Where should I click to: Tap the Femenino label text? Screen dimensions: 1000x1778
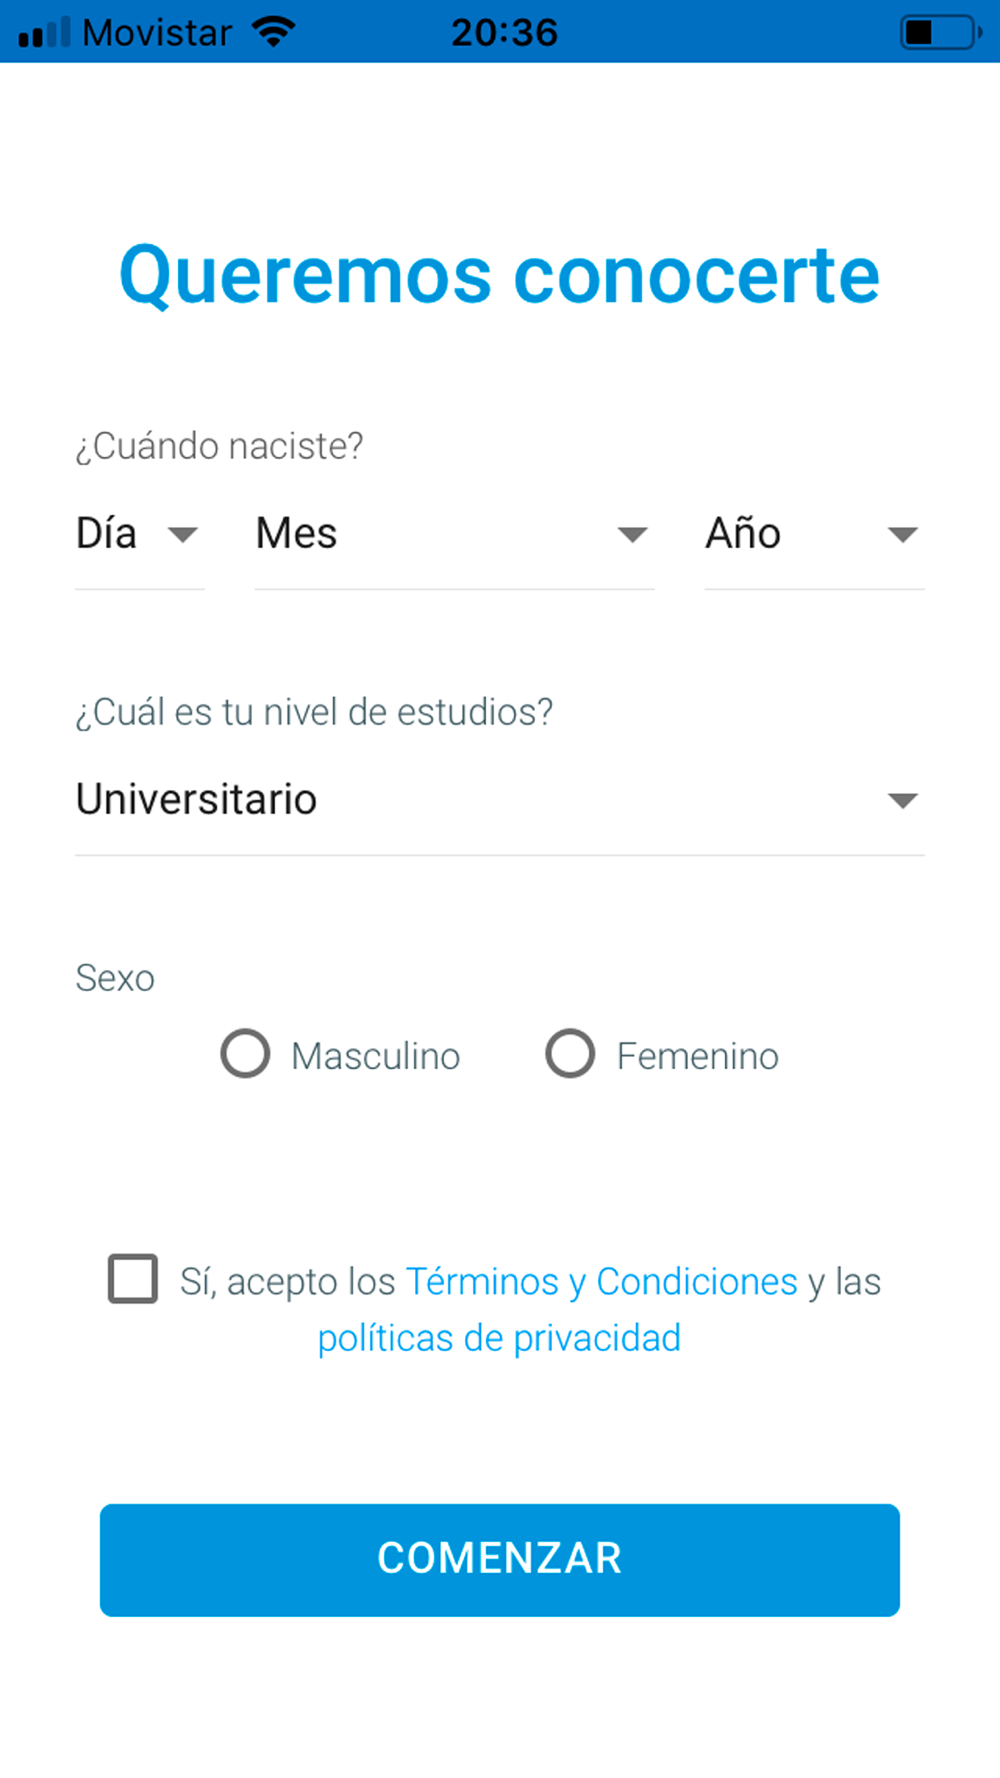point(698,1056)
